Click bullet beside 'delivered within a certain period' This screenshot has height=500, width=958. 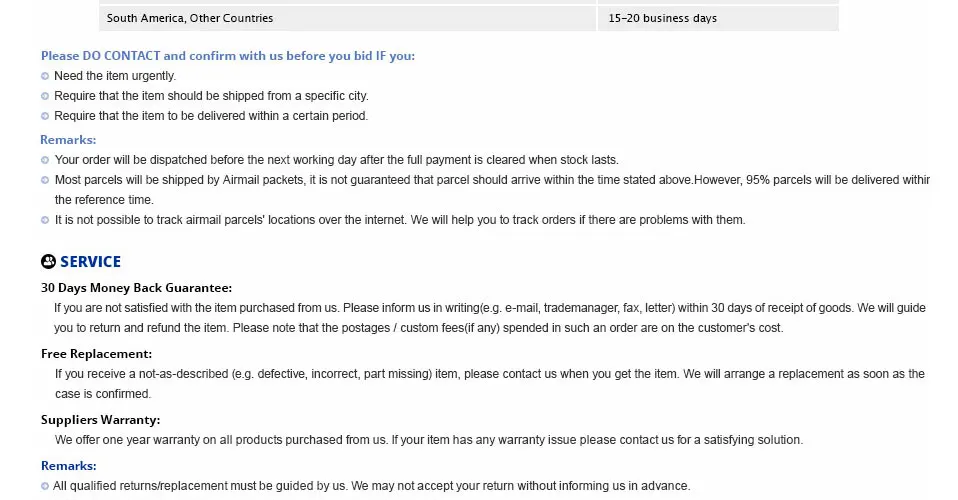click(45, 116)
